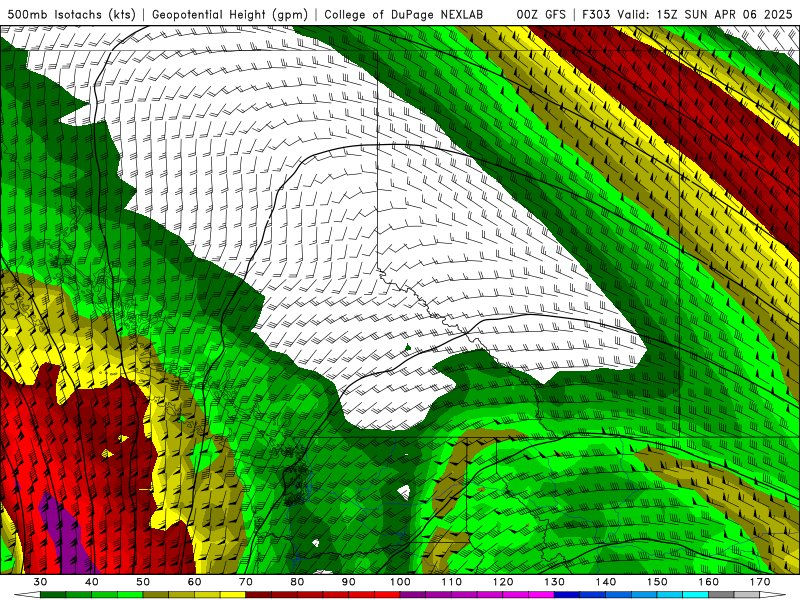Click the legend value 50
800x600 pixels.
point(143,582)
